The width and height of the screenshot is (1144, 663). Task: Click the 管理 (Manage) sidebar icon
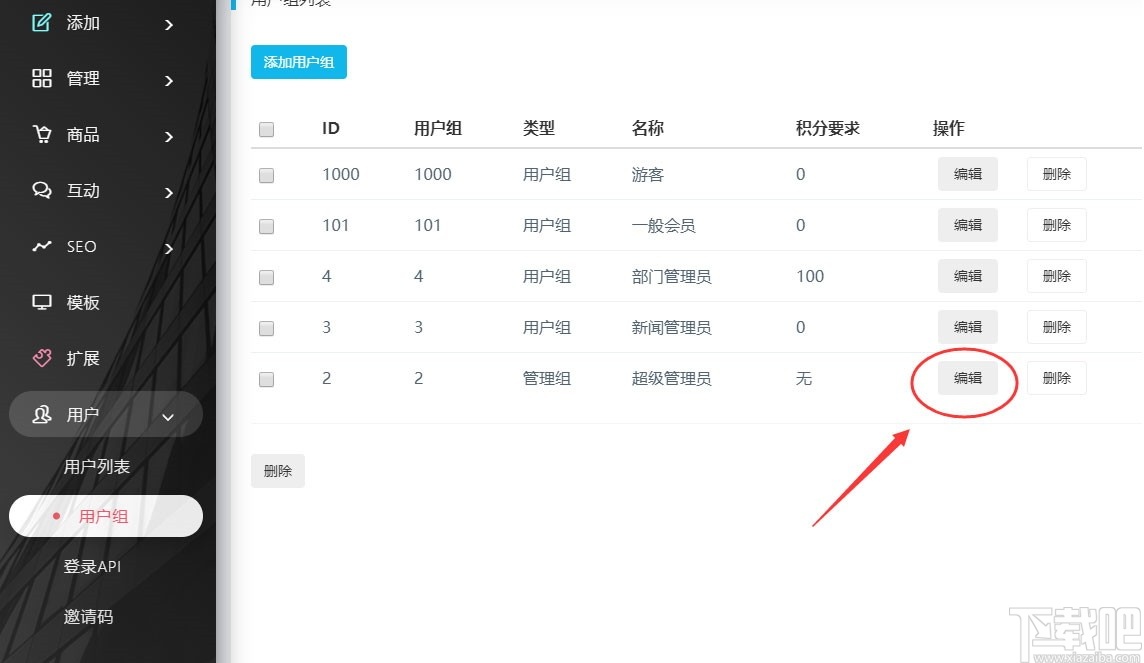[41, 78]
